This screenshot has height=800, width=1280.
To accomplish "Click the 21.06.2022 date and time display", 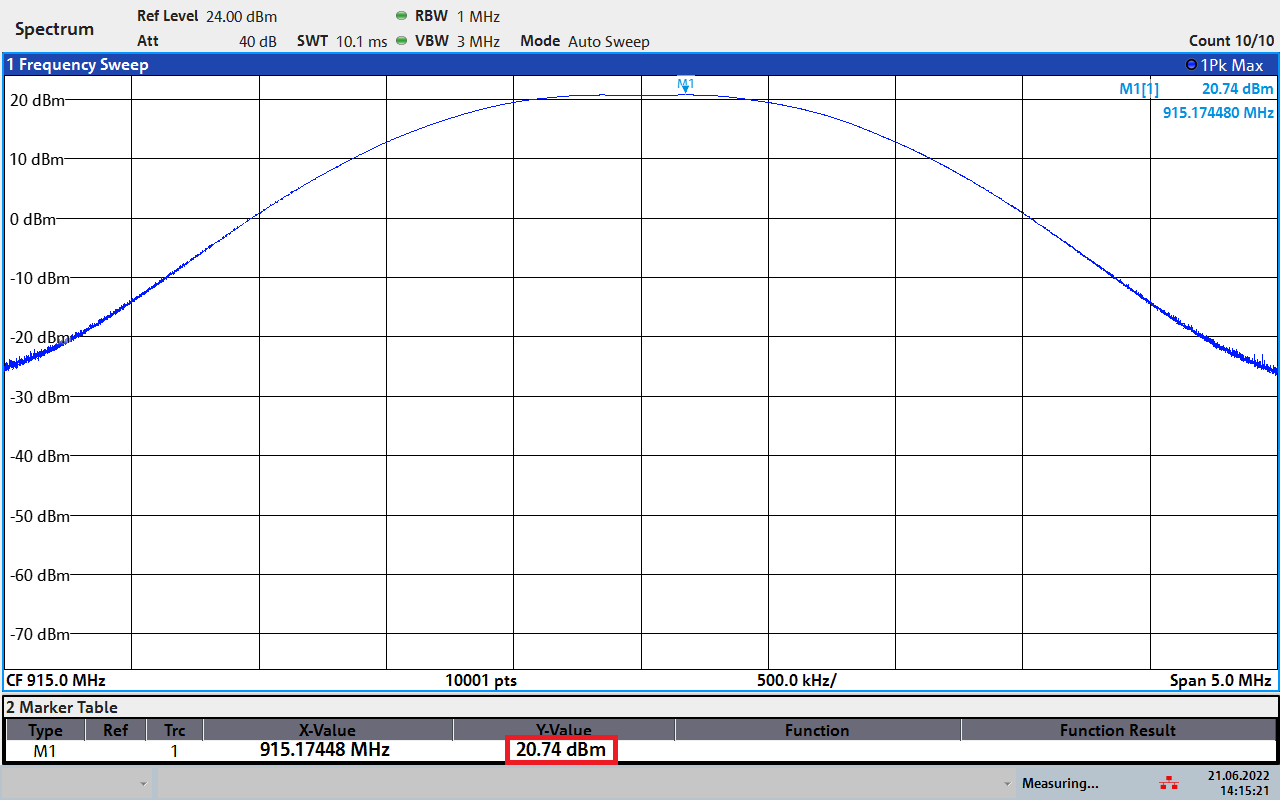I will pos(1238,782).
